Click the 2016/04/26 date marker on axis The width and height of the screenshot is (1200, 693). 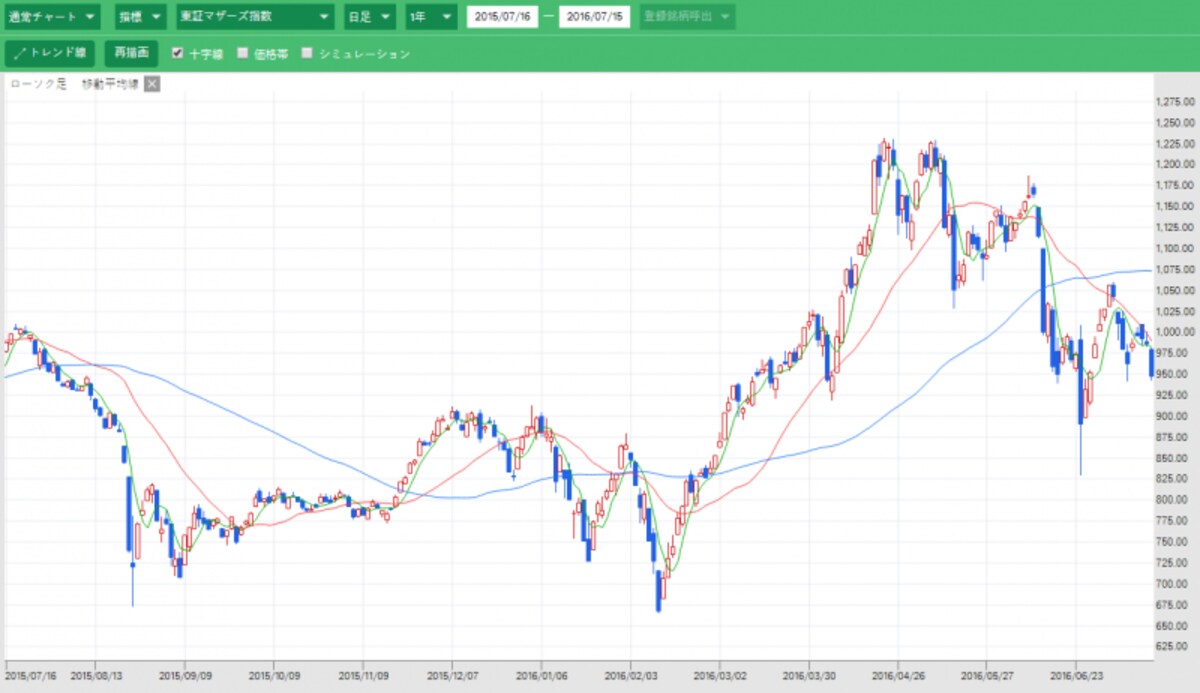tap(898, 675)
